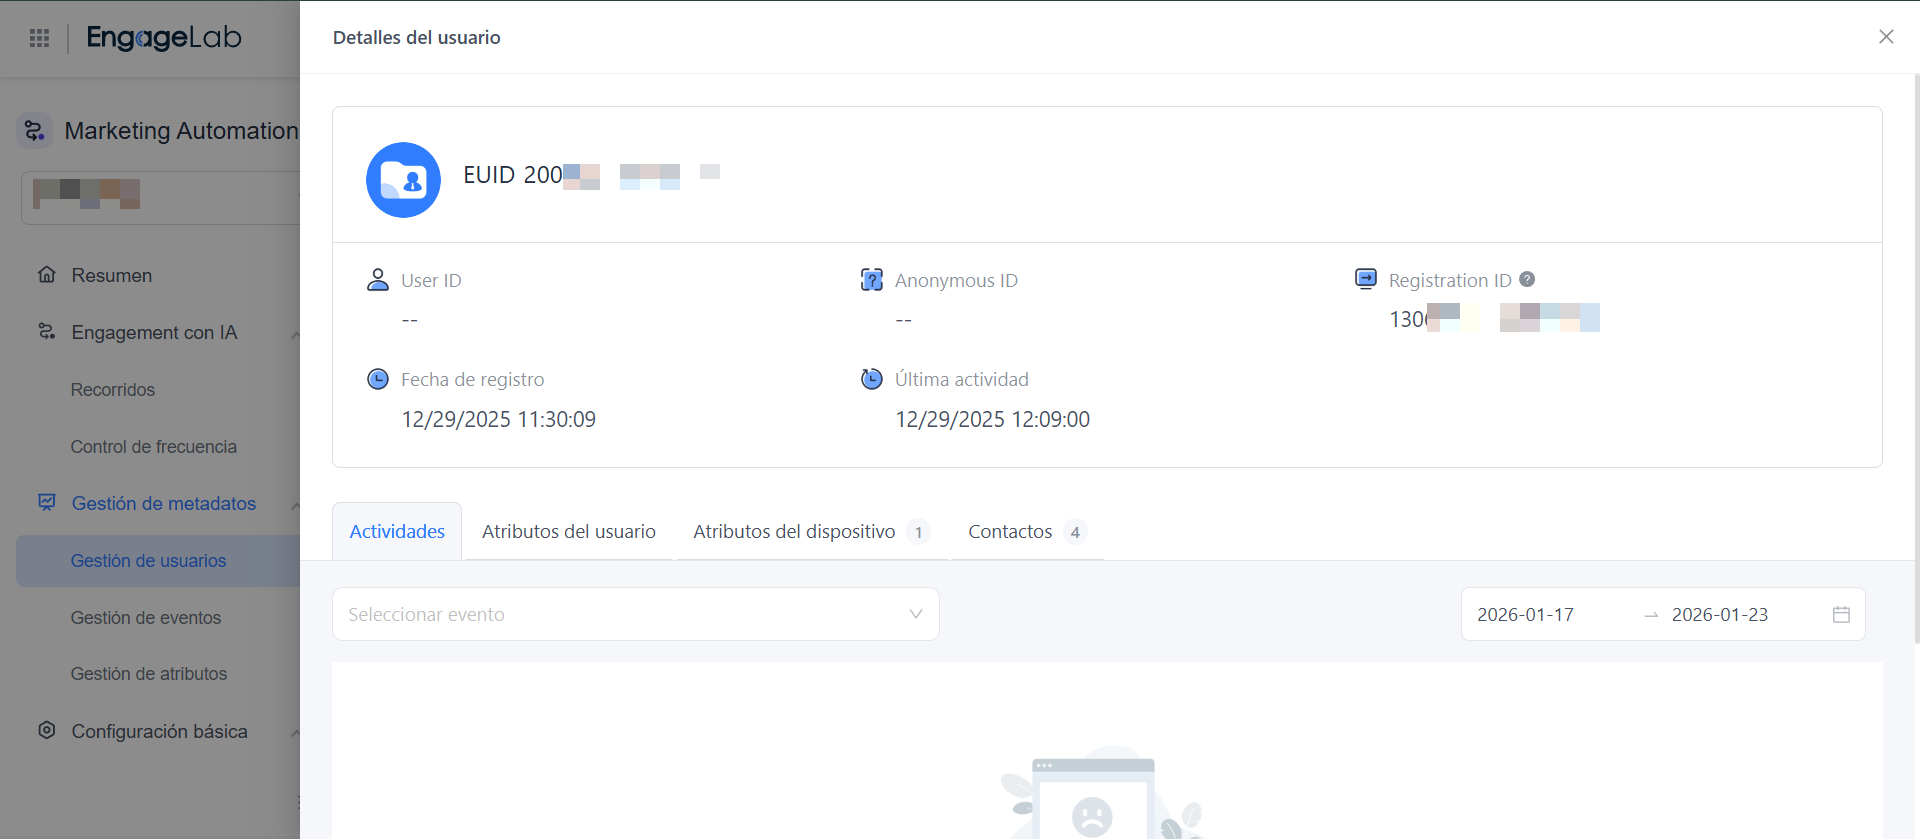The image size is (1920, 839).
Task: Click the Última actividad clock icon
Action: [x=872, y=379]
